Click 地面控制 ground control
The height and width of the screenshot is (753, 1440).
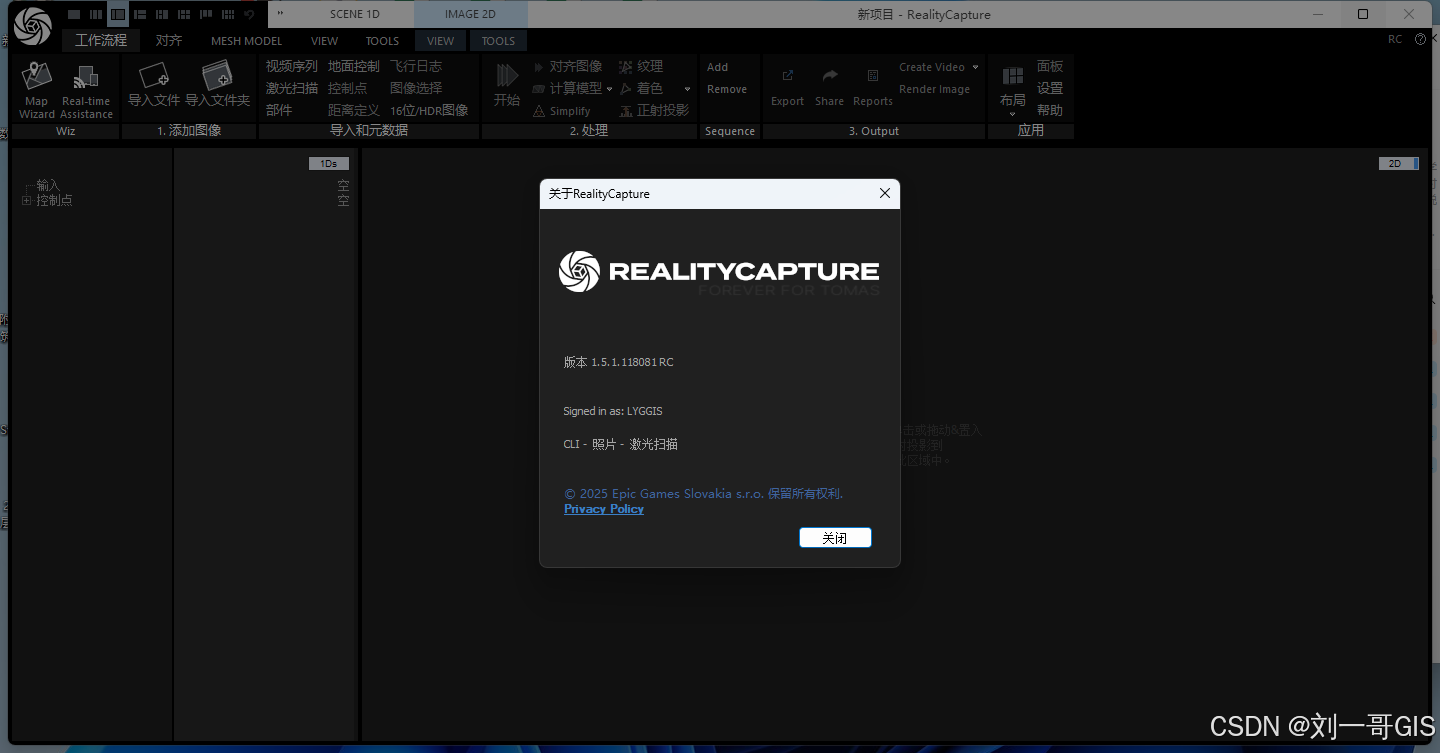(354, 66)
